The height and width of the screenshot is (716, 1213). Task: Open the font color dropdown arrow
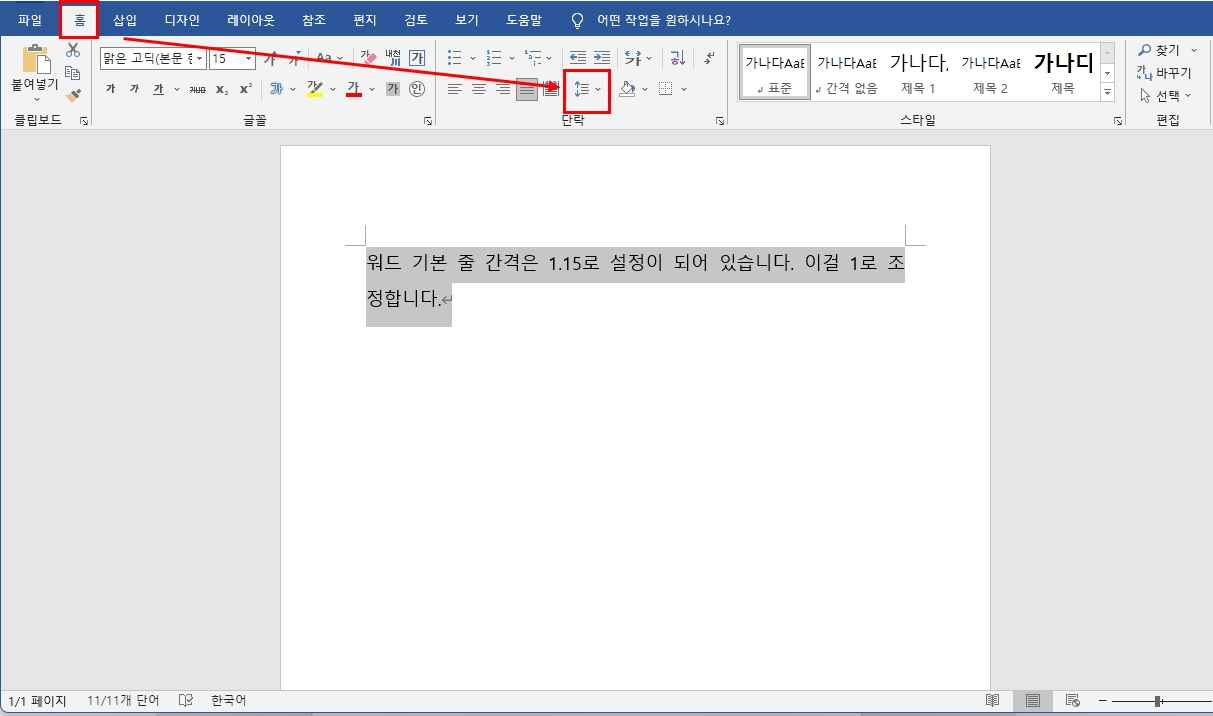[x=370, y=90]
